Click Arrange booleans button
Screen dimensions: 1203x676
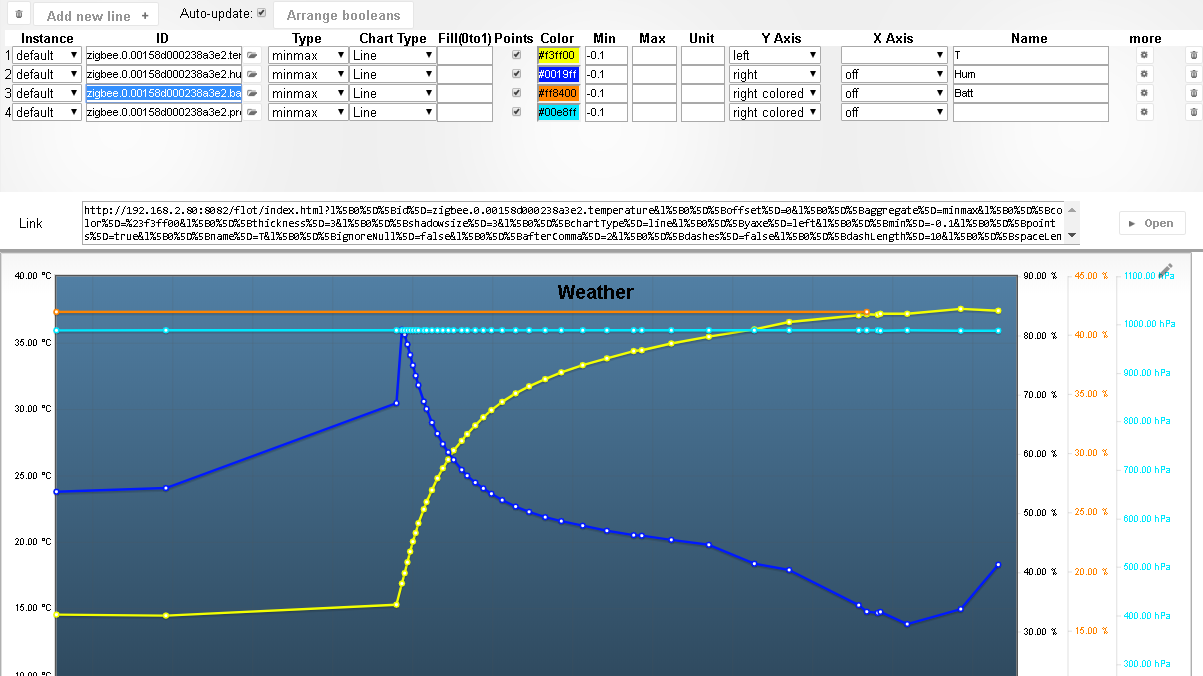pyautogui.click(x=344, y=16)
